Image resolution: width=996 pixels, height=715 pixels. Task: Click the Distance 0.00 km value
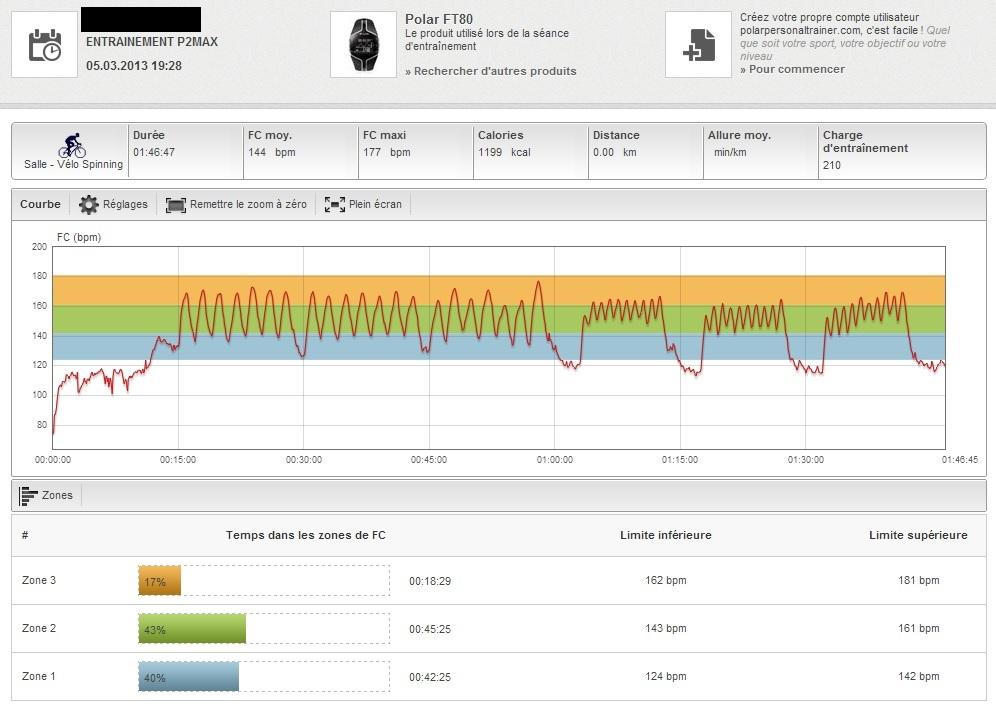coord(614,152)
